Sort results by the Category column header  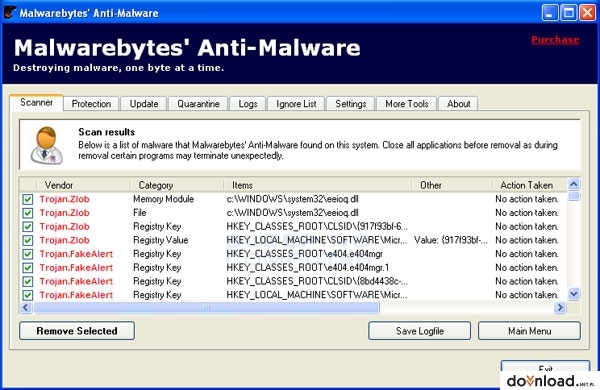177,185
